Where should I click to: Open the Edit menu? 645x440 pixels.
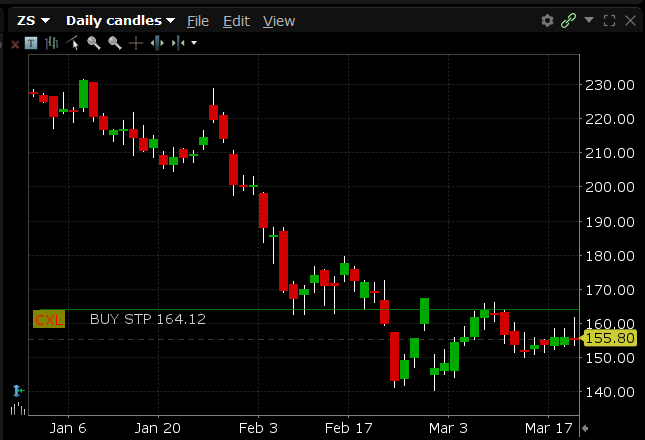236,21
